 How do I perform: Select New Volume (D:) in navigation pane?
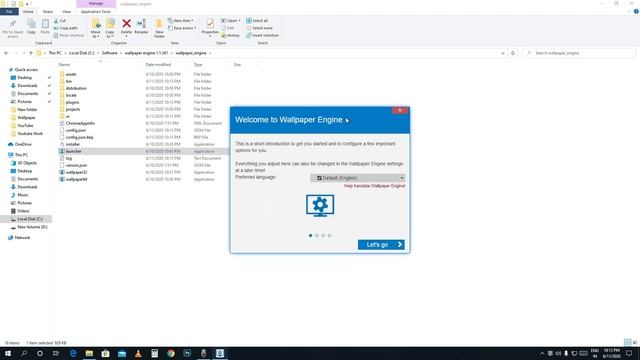tap(32, 227)
